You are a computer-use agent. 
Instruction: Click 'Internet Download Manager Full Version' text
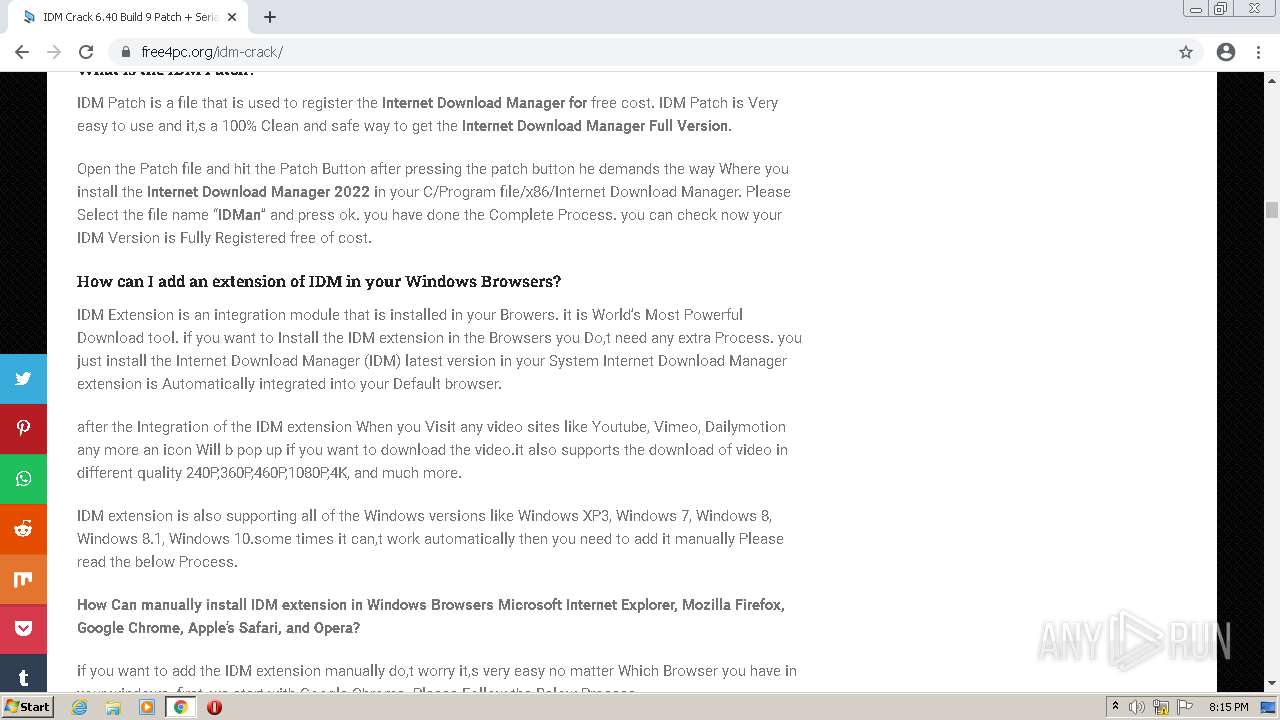(x=597, y=126)
